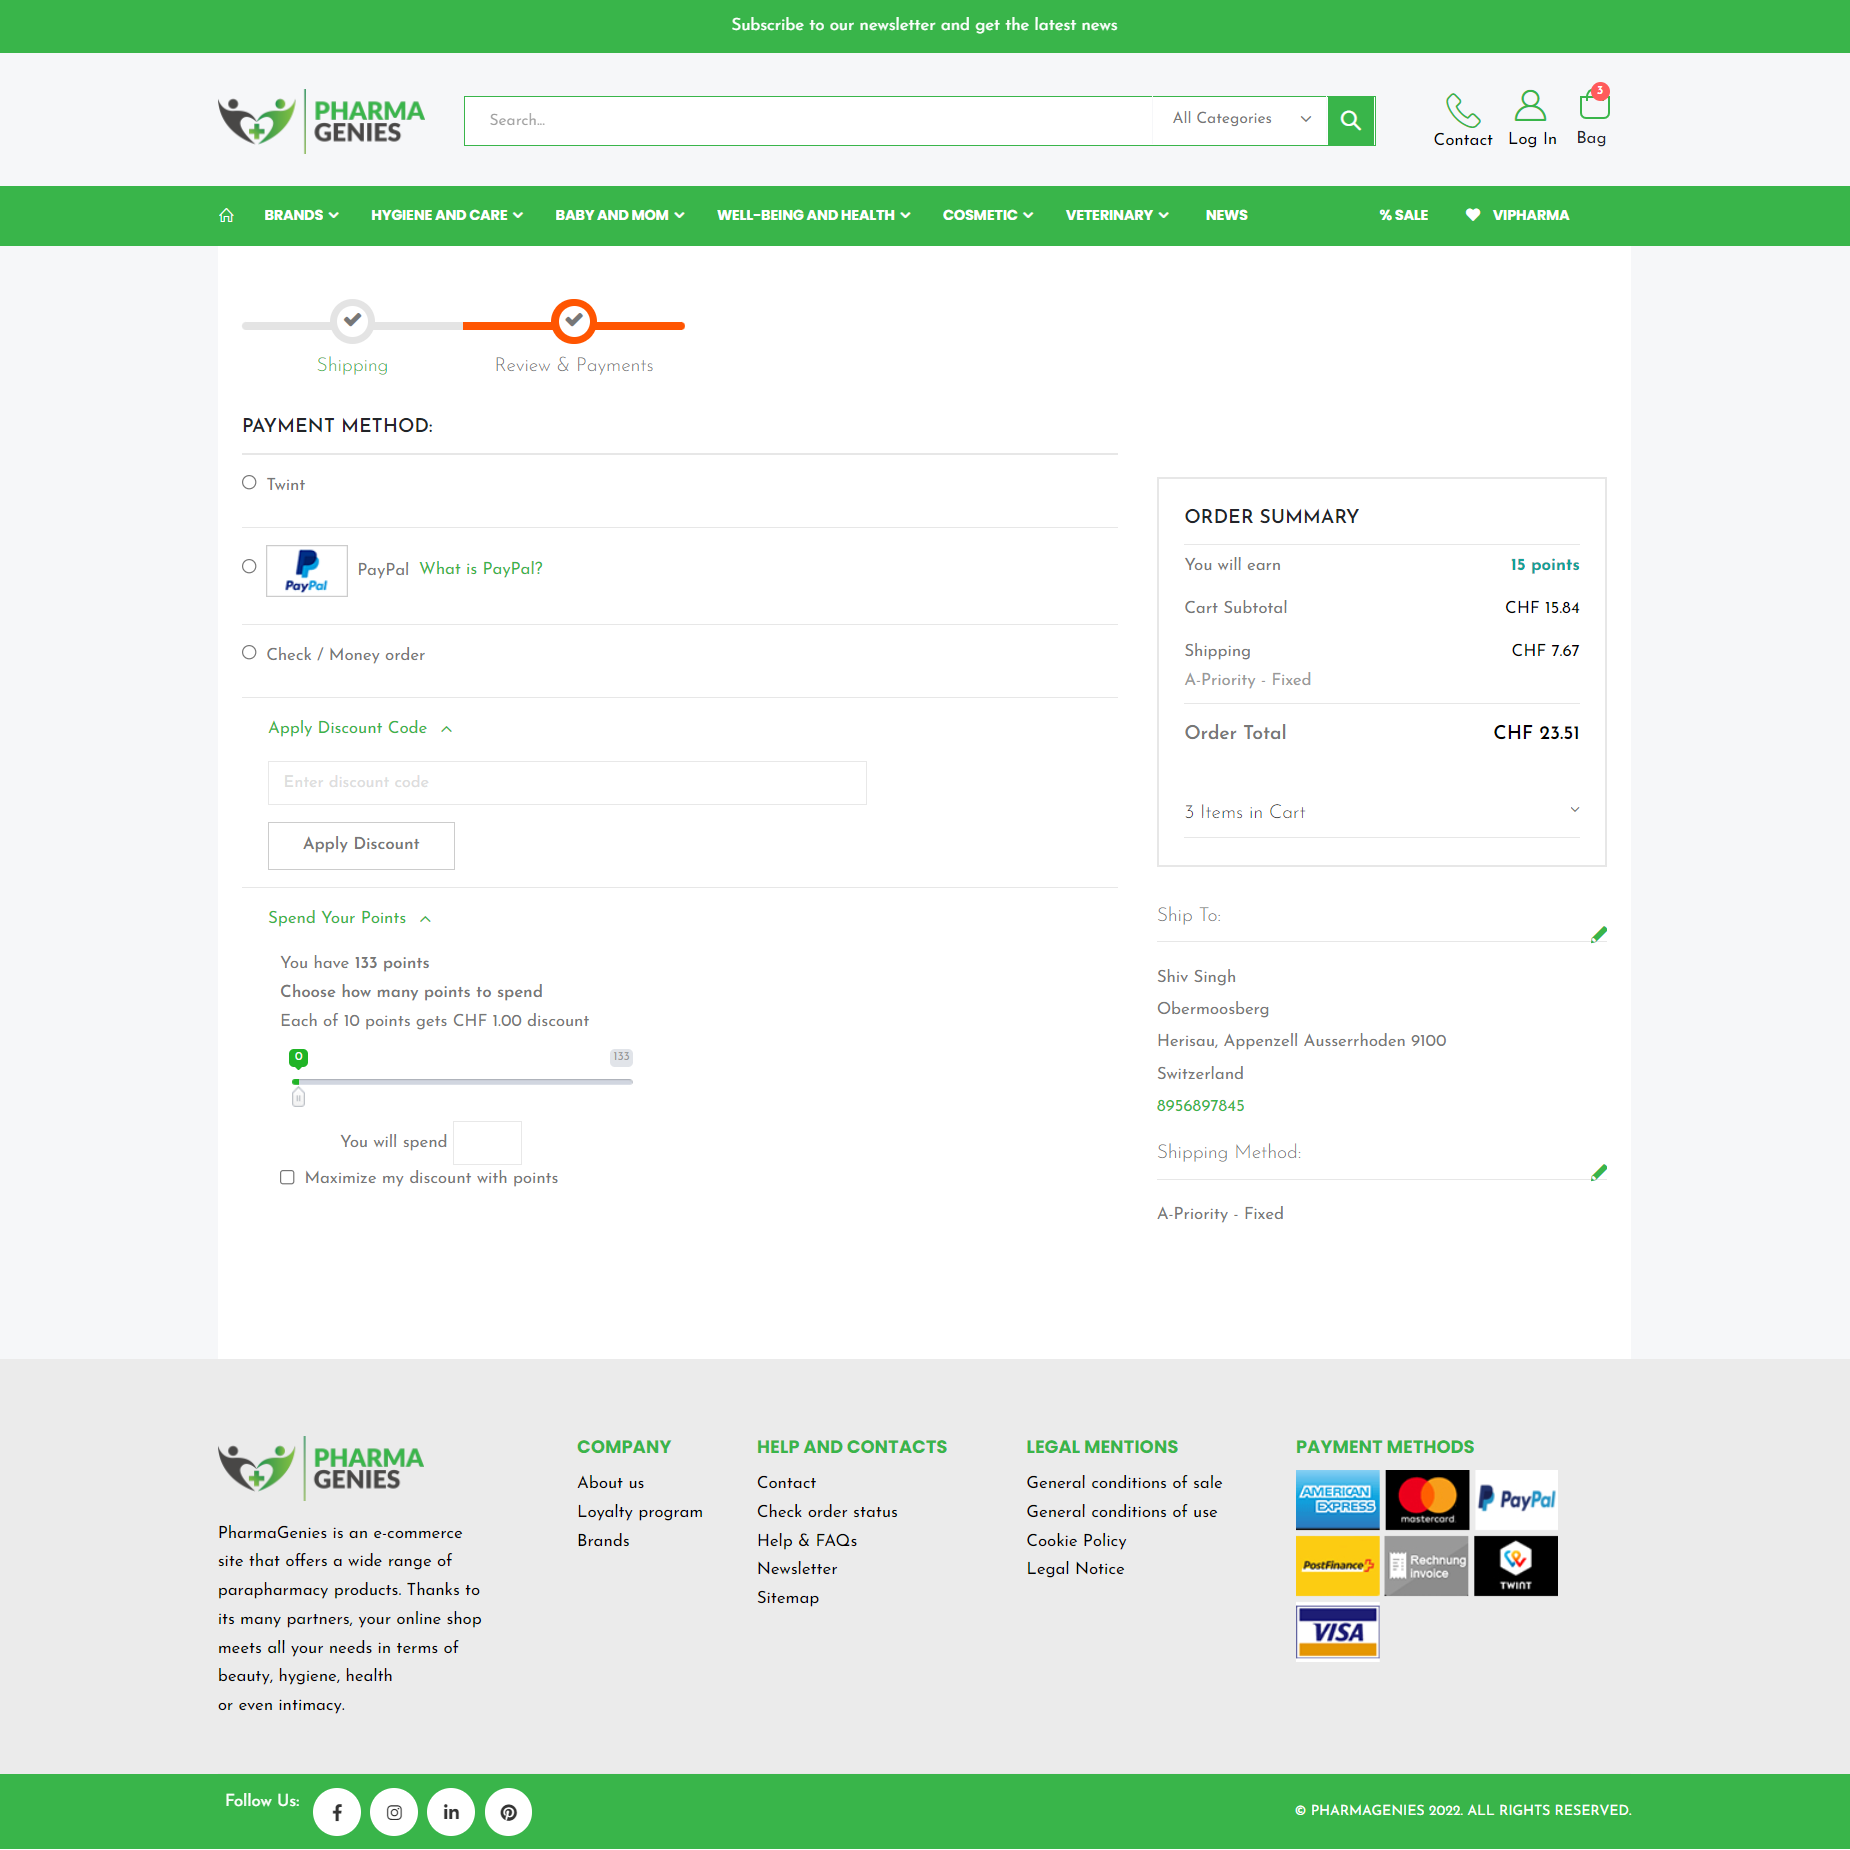Select PayPal payment radio button
Viewport: 1850px width, 1850px height.
249,567
